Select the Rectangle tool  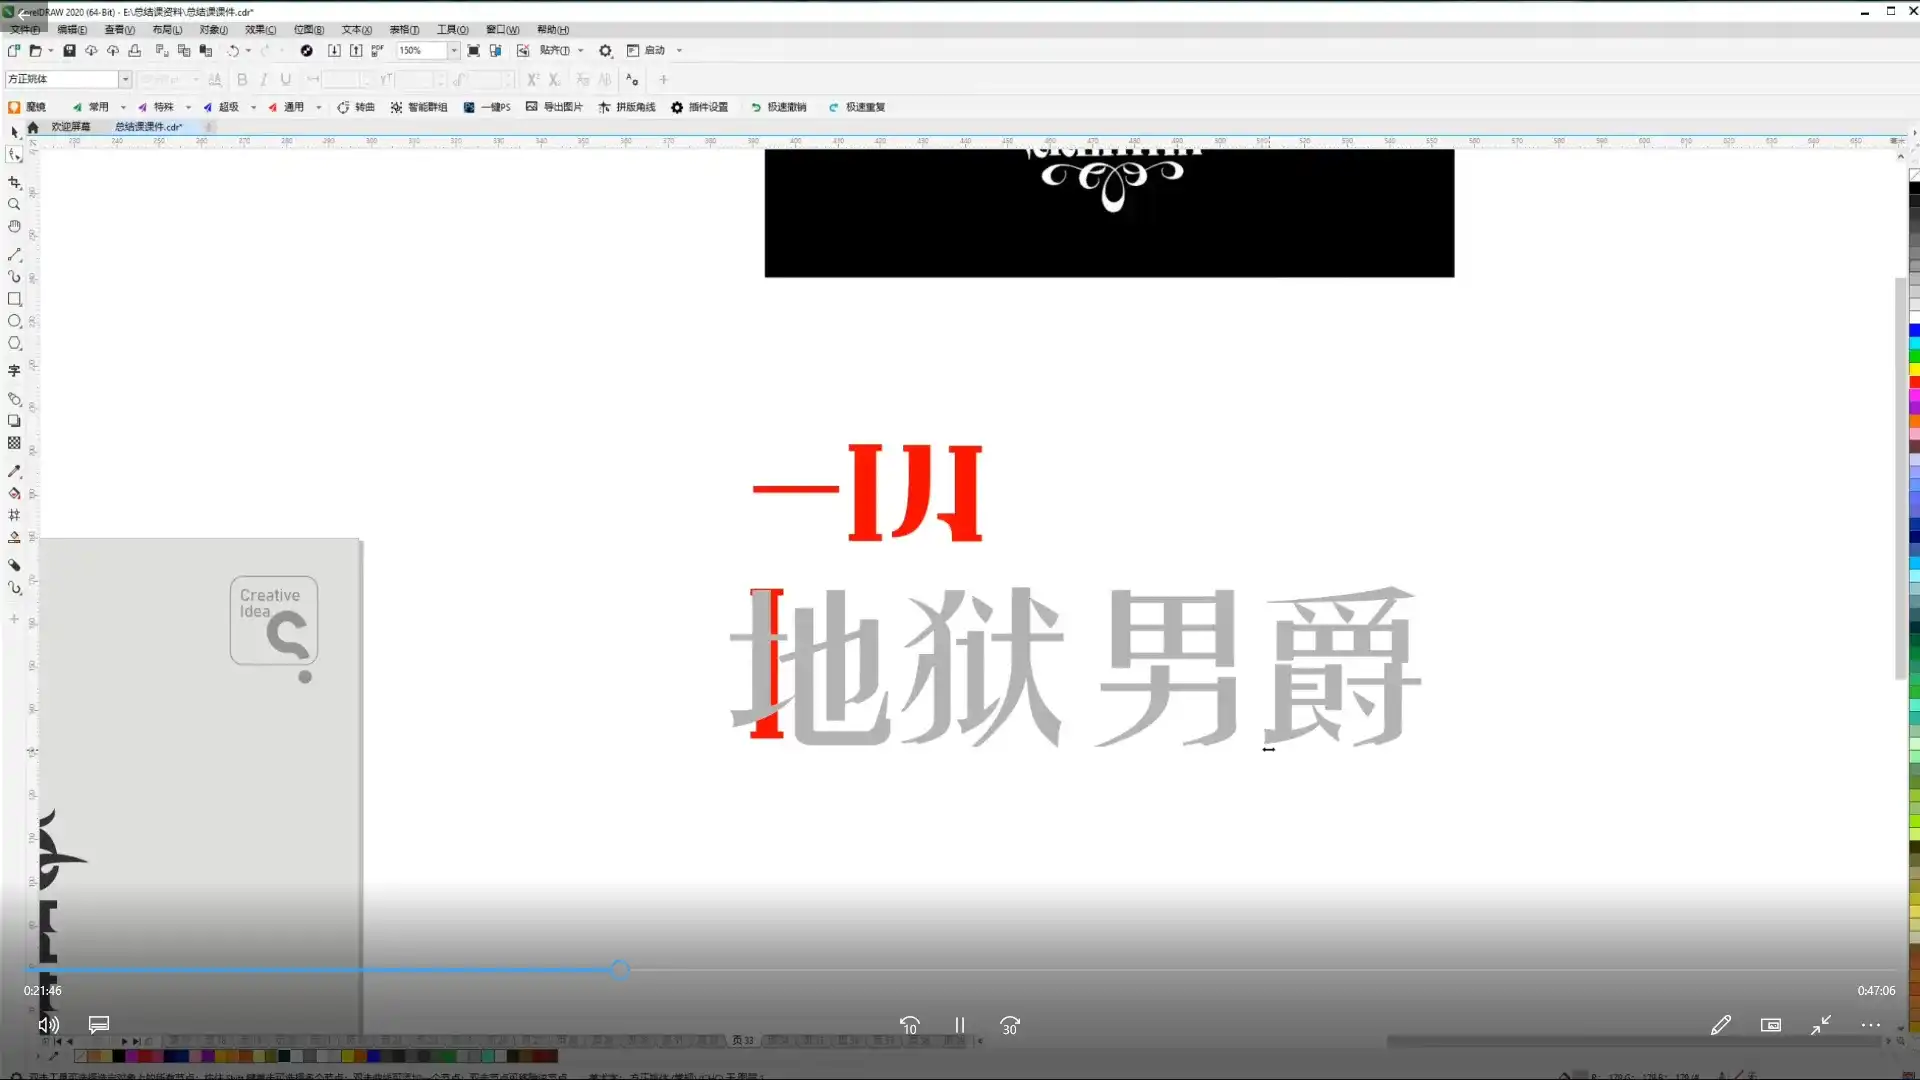coord(14,300)
